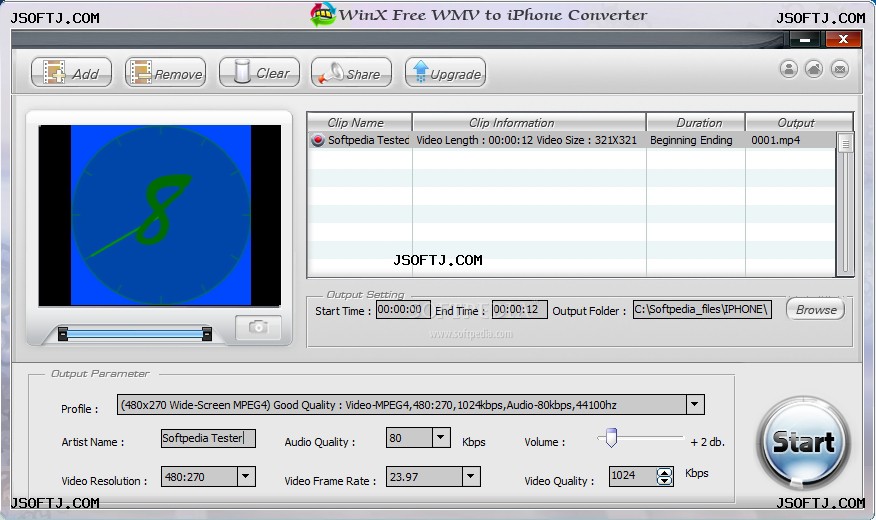Expand the Video Resolution dropdown
This screenshot has width=876, height=520.
coord(246,476)
